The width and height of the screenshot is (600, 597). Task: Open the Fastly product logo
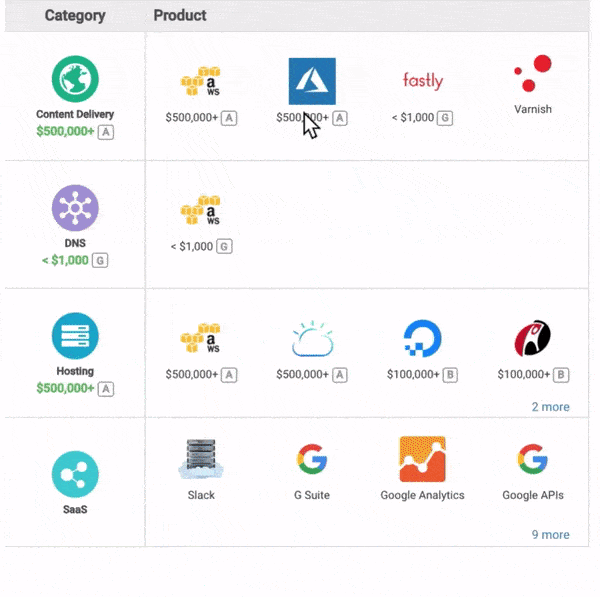[x=423, y=81]
